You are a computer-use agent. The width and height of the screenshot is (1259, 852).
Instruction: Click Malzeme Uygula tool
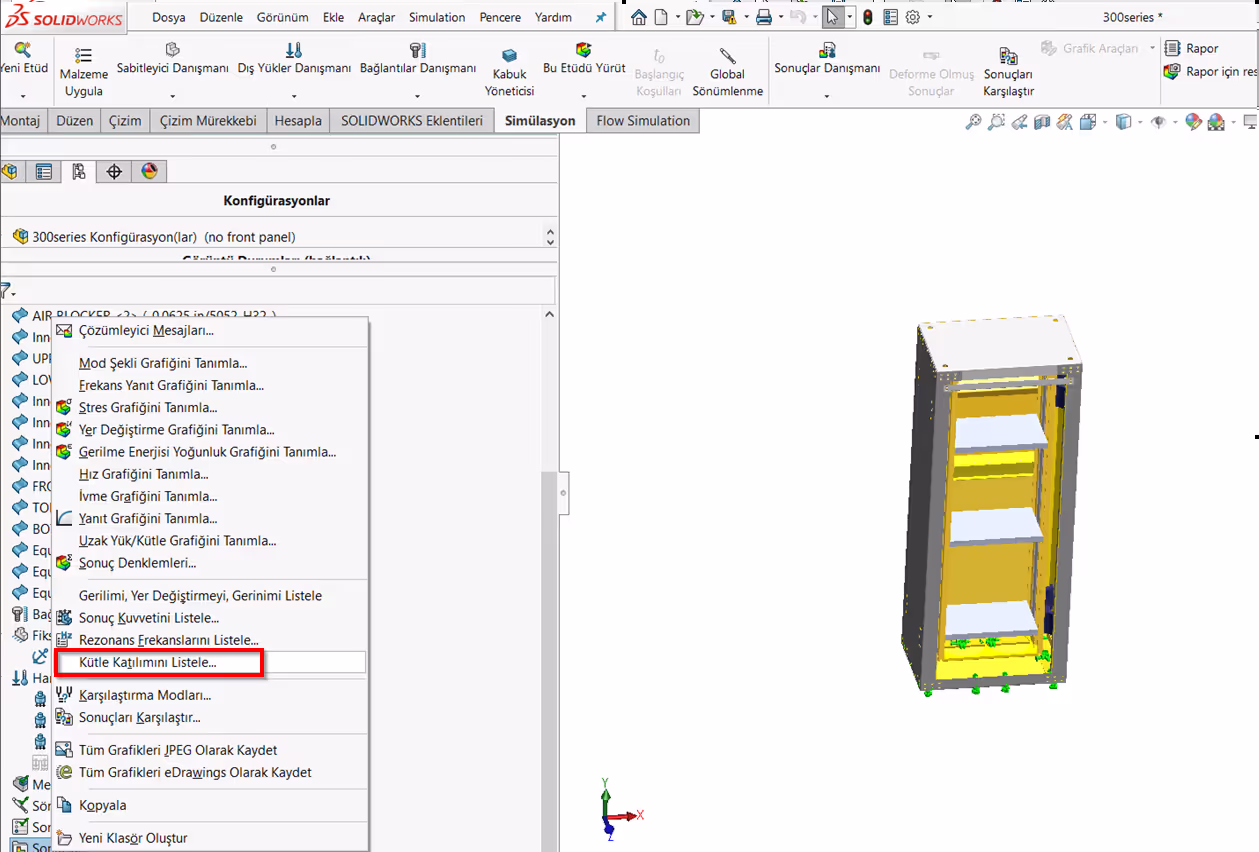click(x=84, y=73)
